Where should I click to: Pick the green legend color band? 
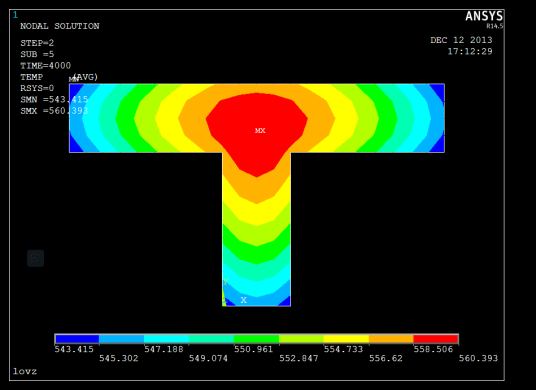point(256,339)
